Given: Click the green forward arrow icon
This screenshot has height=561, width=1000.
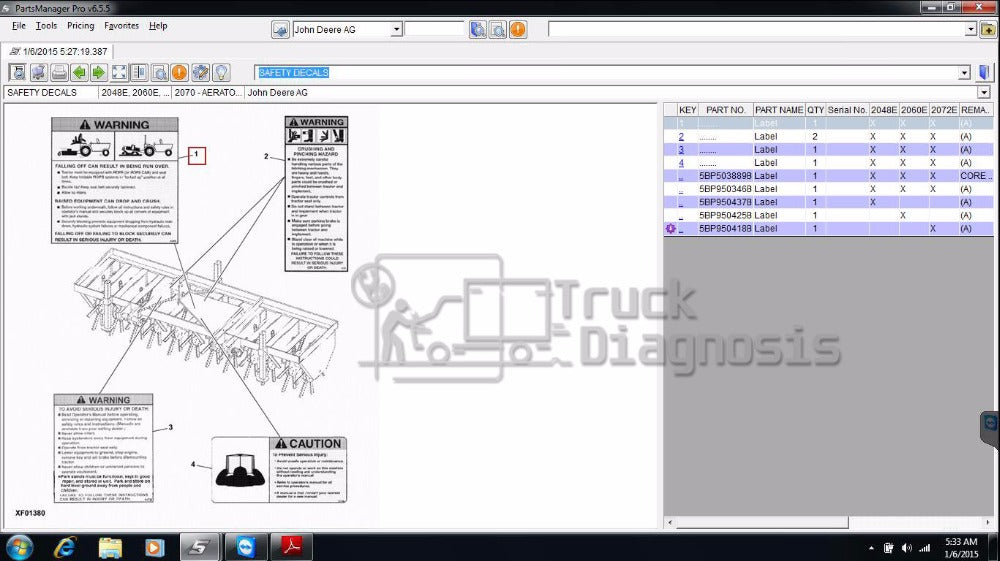Looking at the screenshot, I should tap(98, 72).
